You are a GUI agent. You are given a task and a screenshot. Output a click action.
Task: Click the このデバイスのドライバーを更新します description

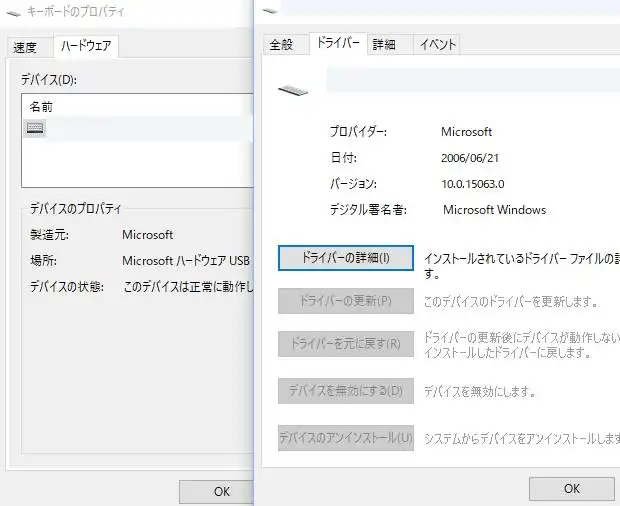(x=510, y=302)
